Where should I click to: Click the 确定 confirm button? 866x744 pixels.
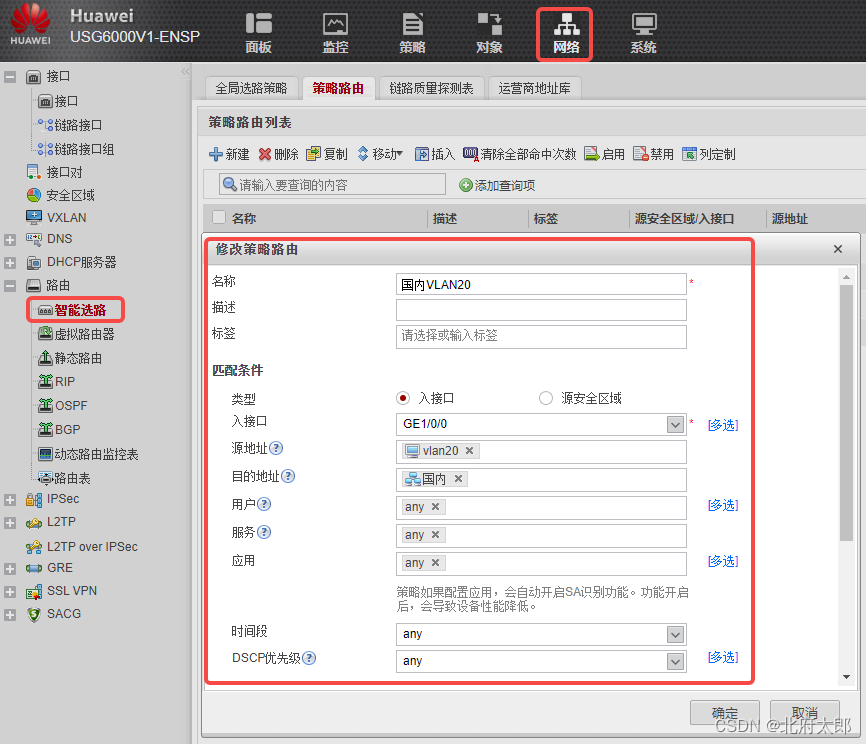click(x=725, y=713)
